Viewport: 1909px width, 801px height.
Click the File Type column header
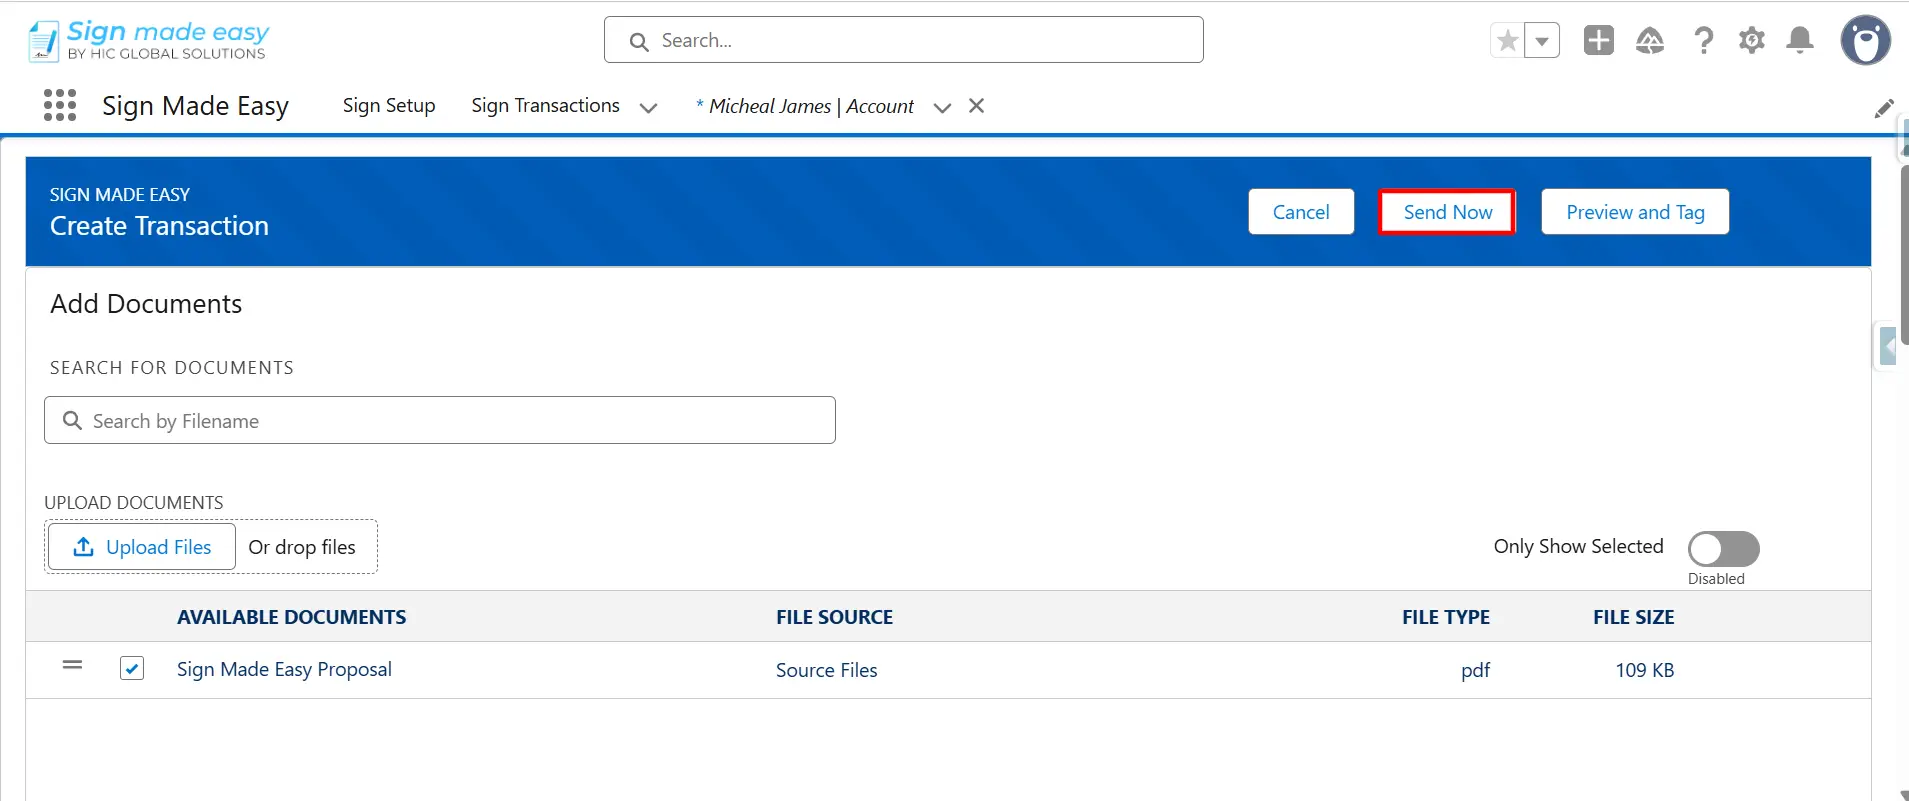[x=1446, y=617]
